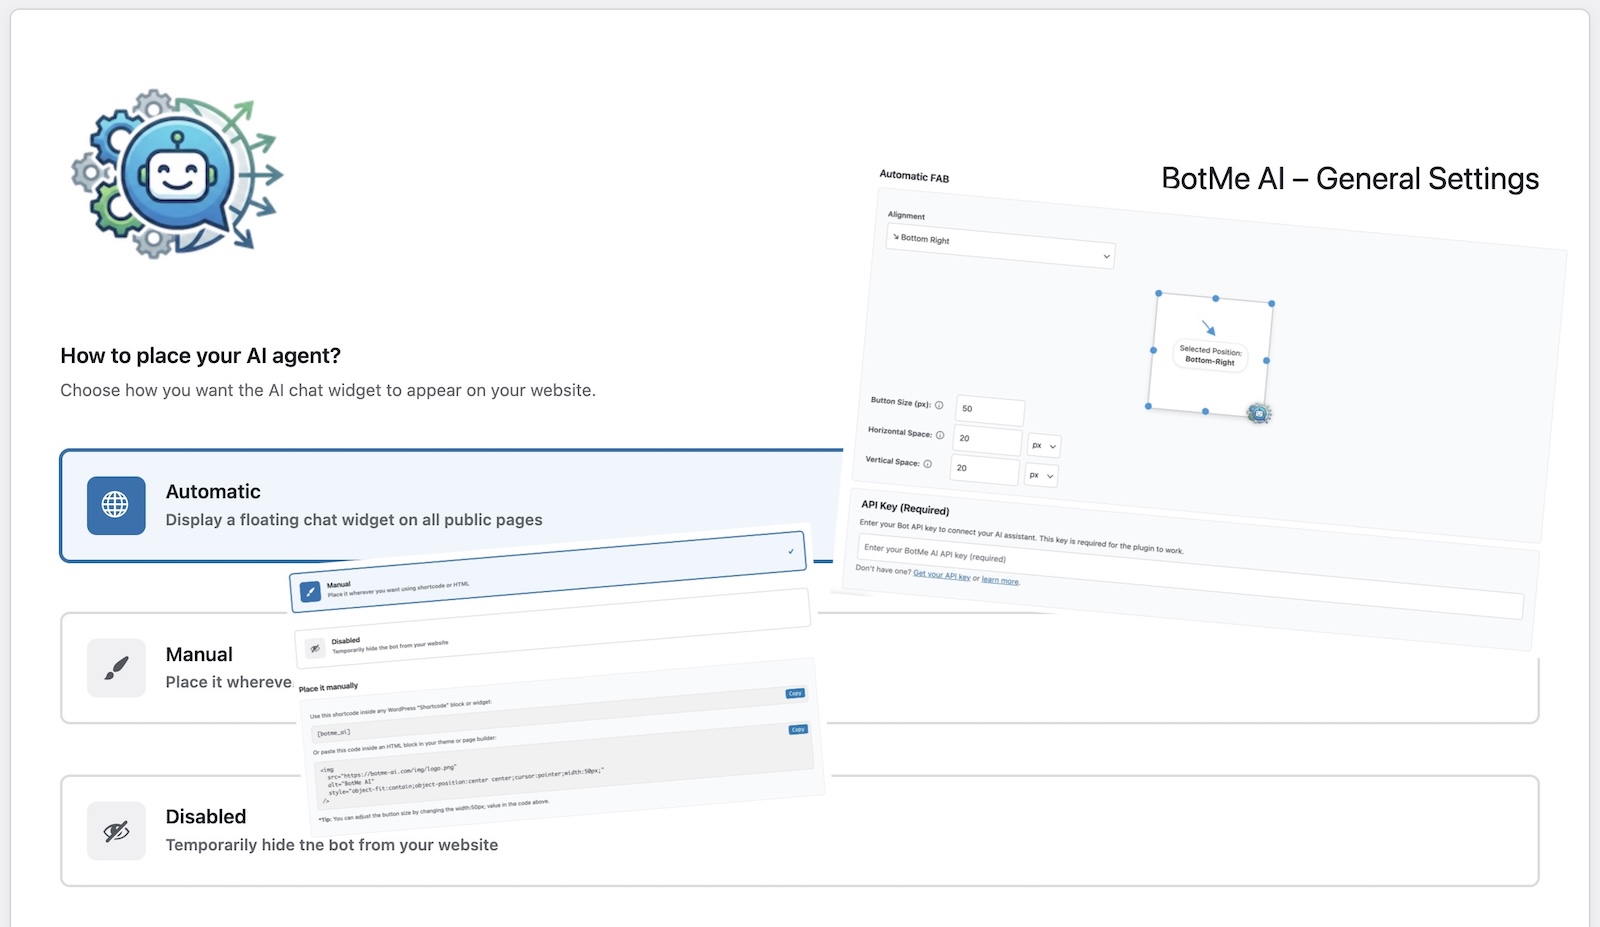This screenshot has width=1600, height=927.
Task: Click the info icon next to Horizontal Space
Action: 940,435
